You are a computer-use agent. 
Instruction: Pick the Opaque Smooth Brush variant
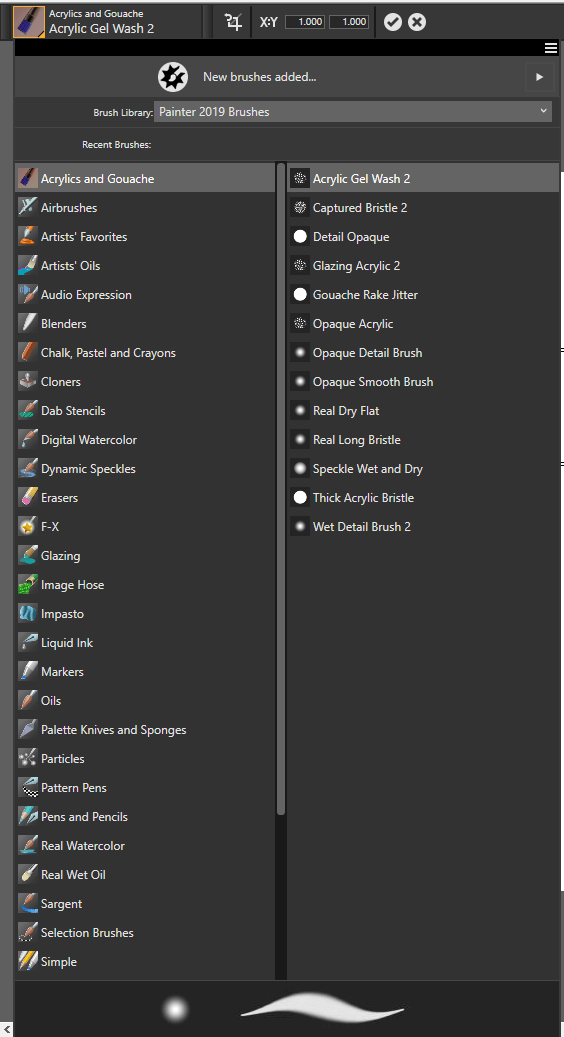(x=423, y=382)
